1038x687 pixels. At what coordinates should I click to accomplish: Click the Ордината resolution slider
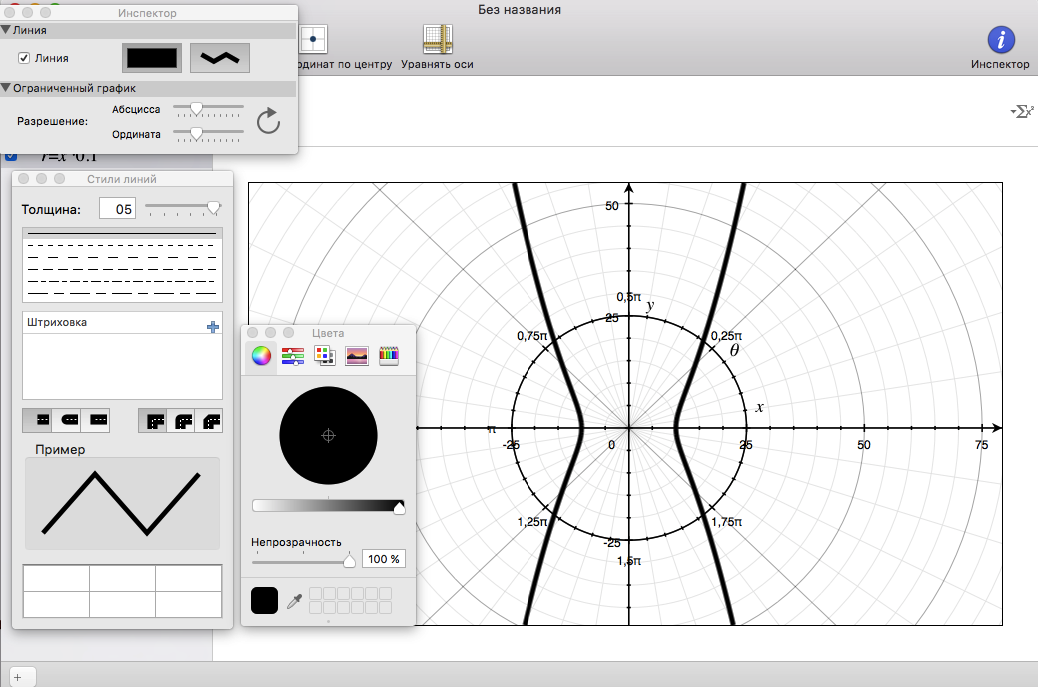click(x=208, y=134)
